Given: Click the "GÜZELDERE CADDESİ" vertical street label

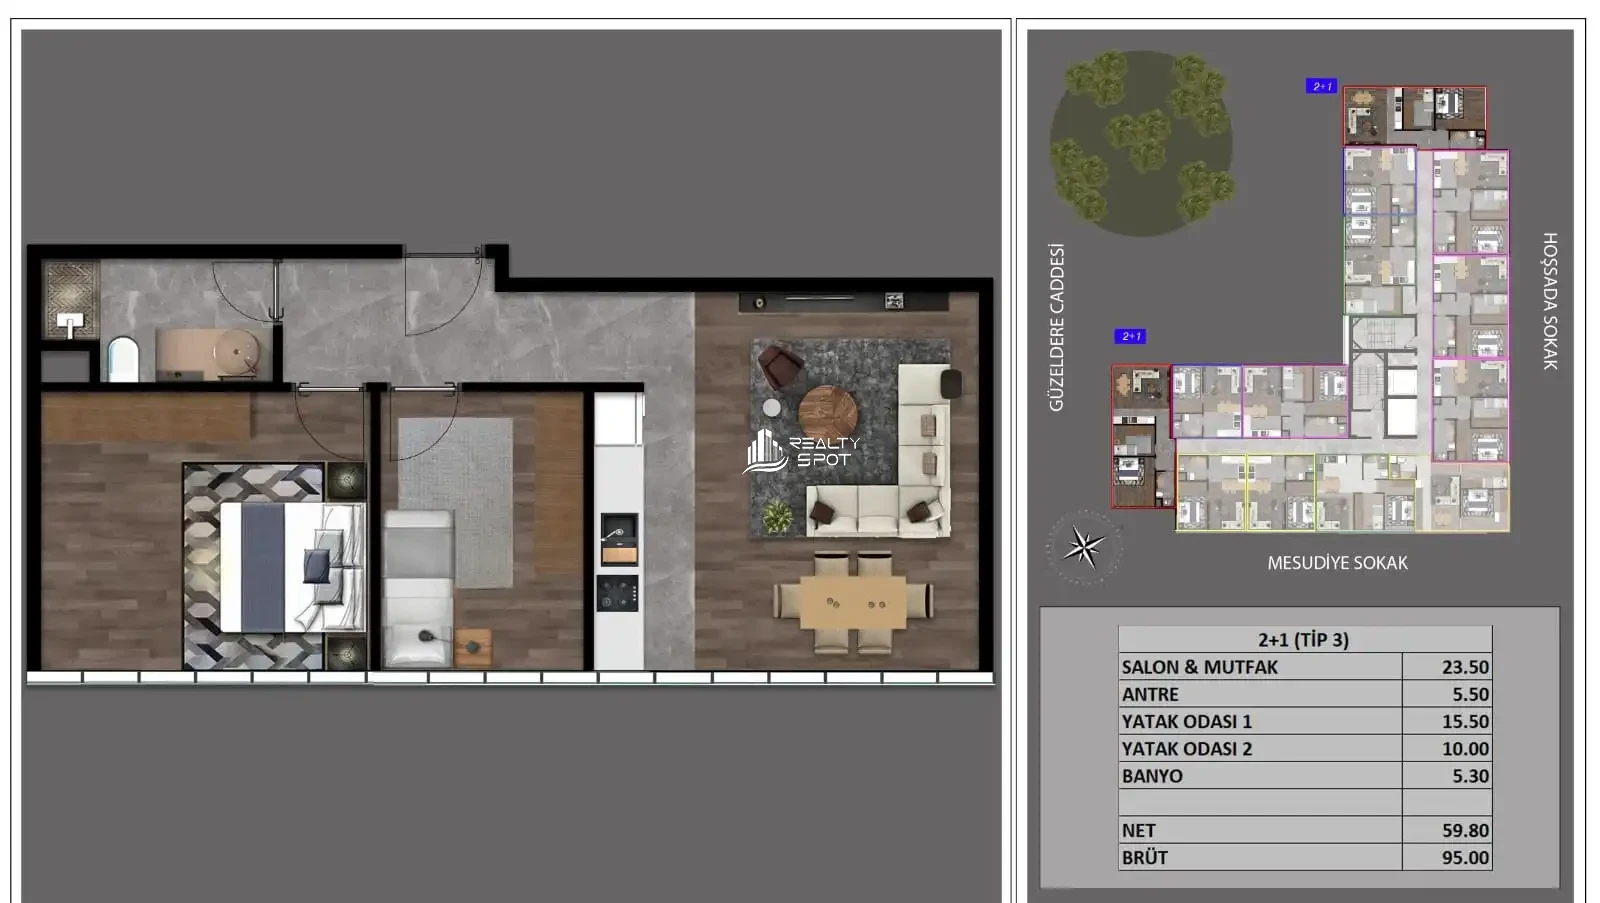Looking at the screenshot, I should click(x=1056, y=327).
